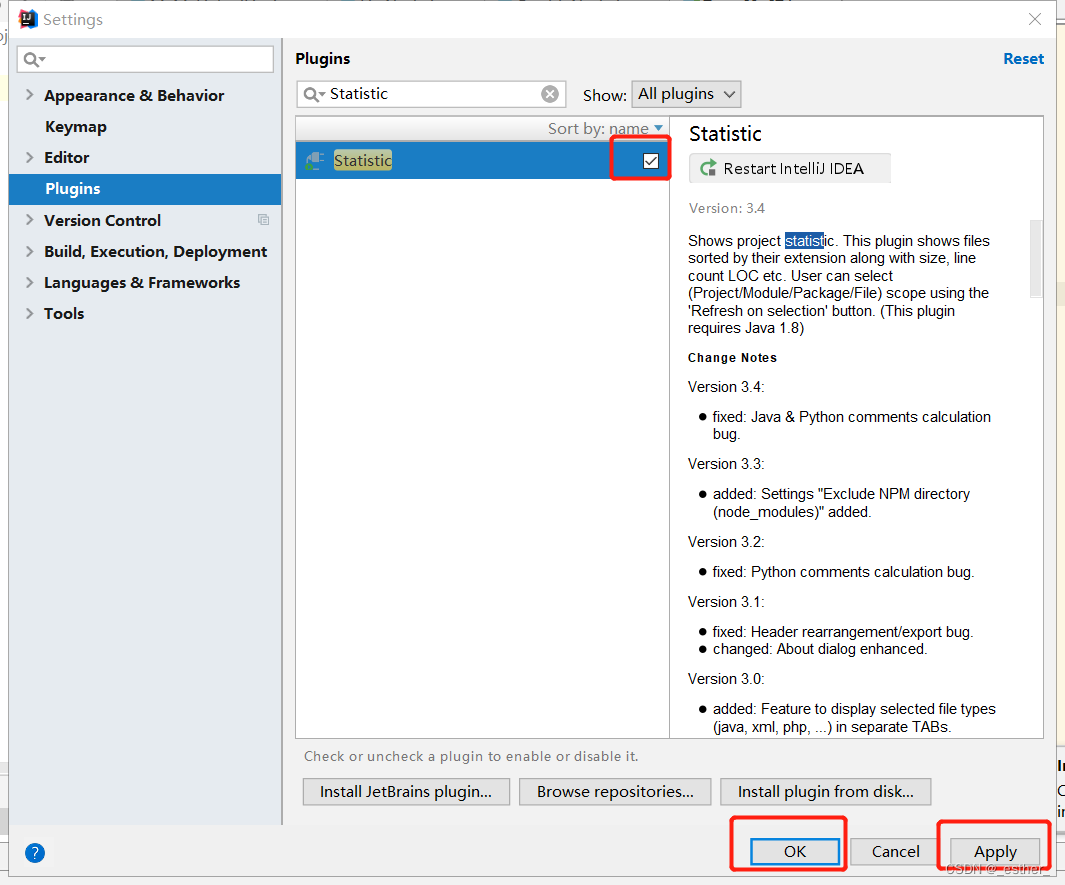Clear the plugin search text with the X icon
Image resolution: width=1065 pixels, height=885 pixels.
[x=549, y=94]
